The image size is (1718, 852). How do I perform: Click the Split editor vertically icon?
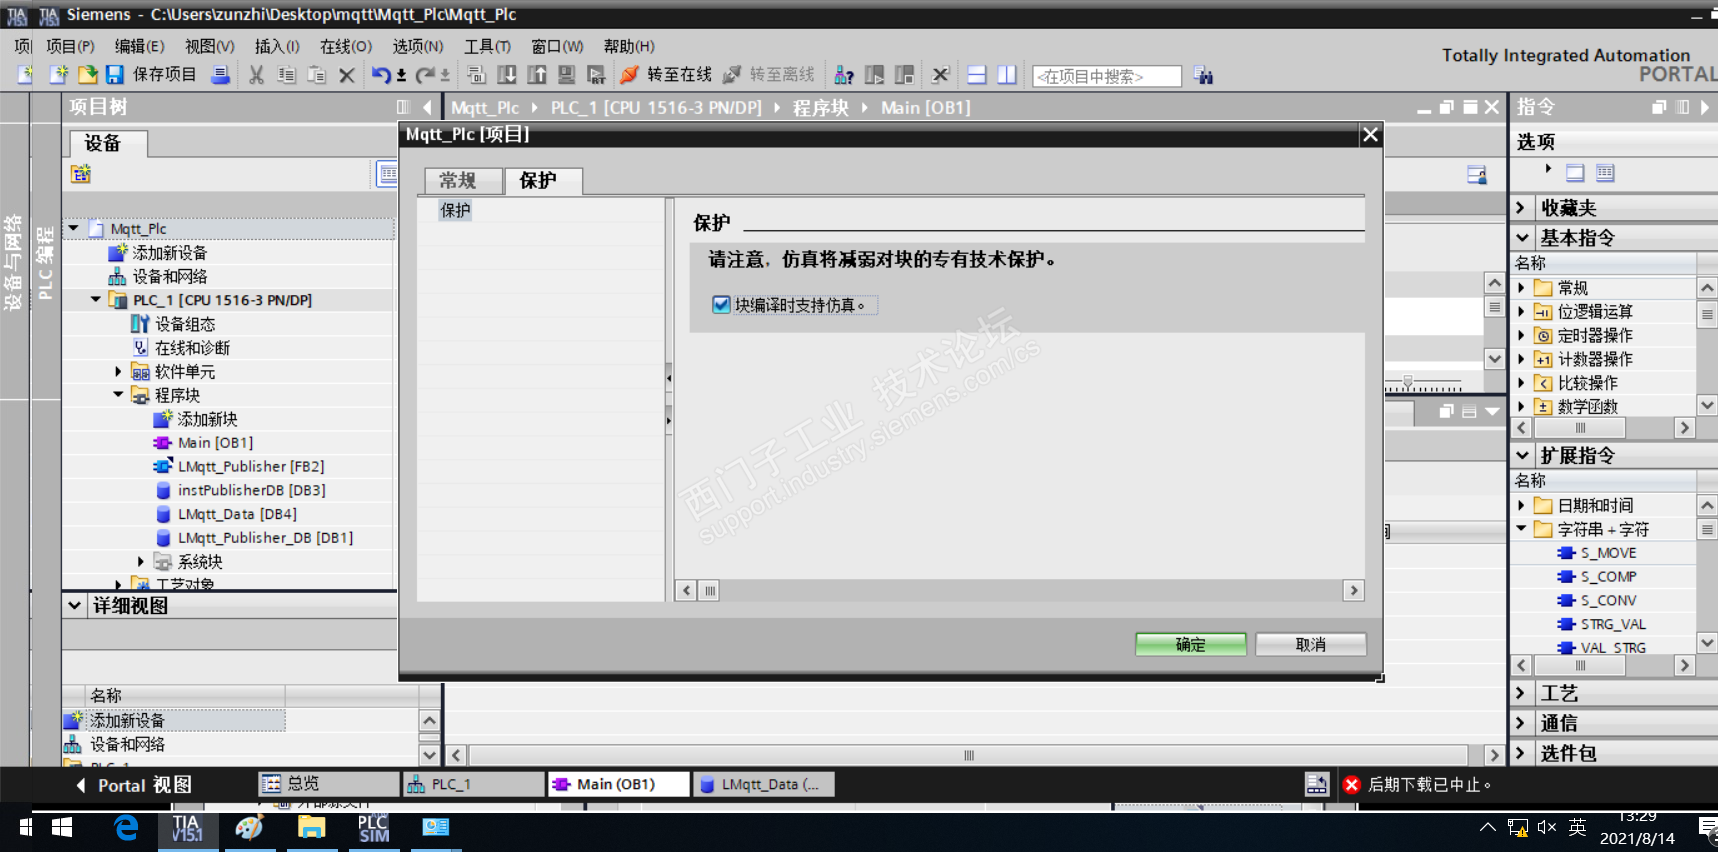(x=1007, y=75)
